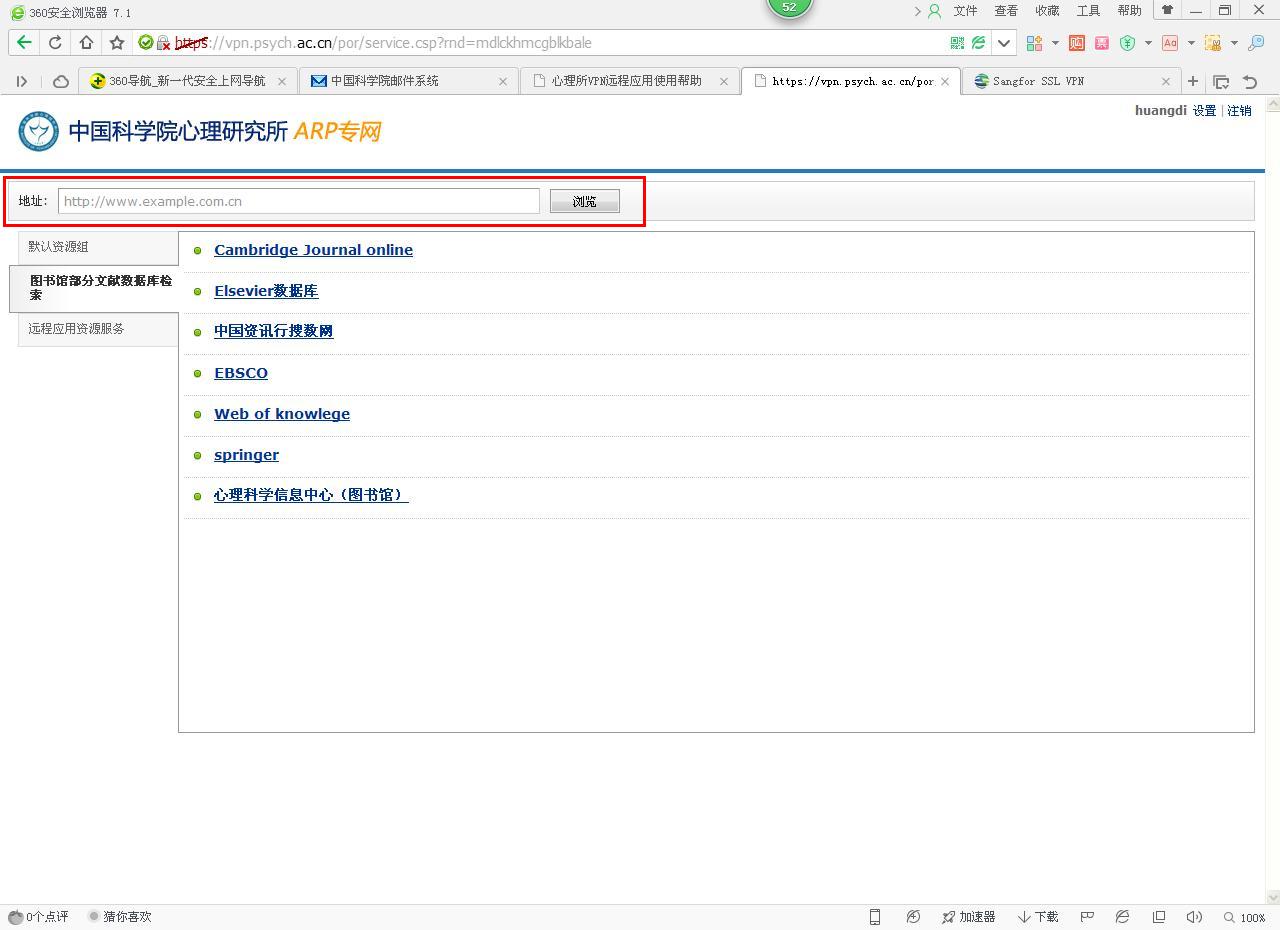This screenshot has width=1280, height=930.
Task: Click the green browser engine switch icon
Action: coord(978,43)
